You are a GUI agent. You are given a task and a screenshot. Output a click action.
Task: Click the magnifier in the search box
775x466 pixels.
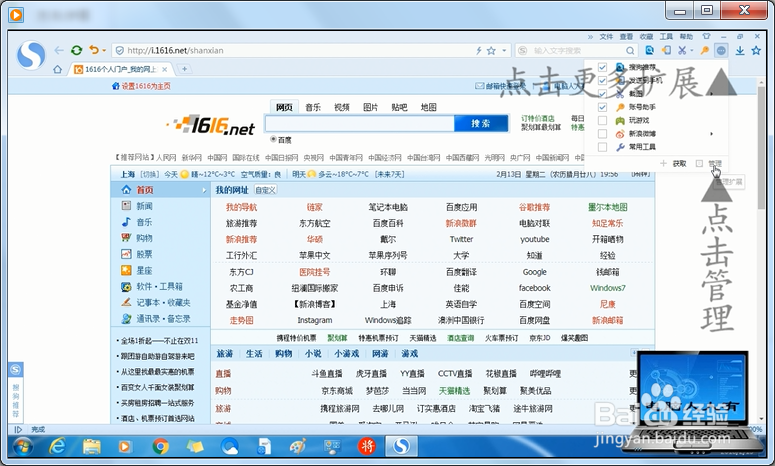click(630, 50)
